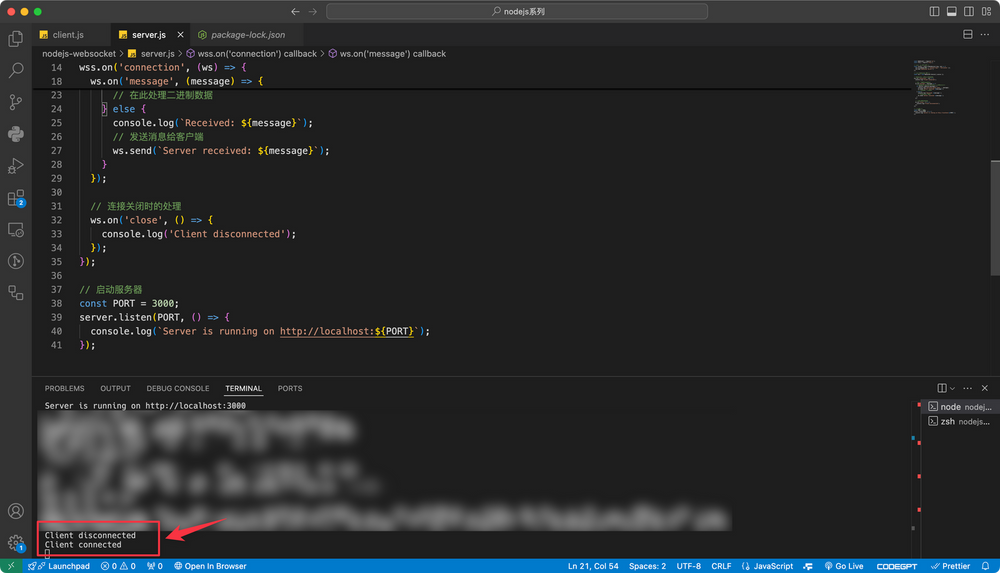1000x573 pixels.
Task: Open the Search view icon
Action: click(16, 71)
